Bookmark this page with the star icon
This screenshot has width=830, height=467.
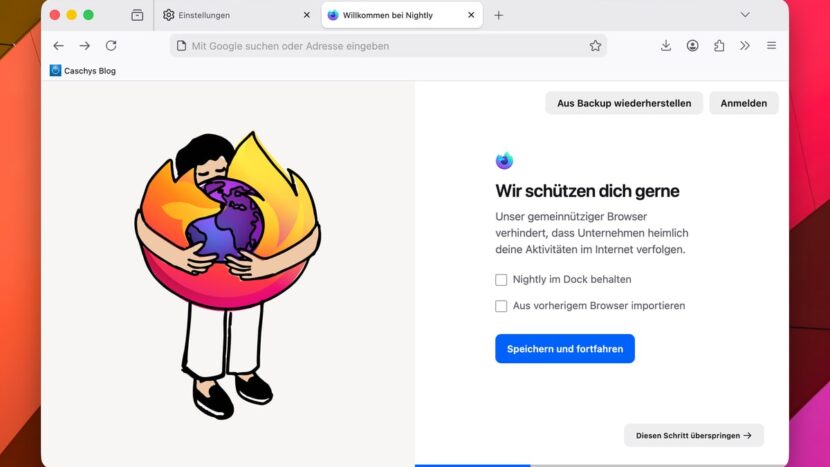pos(596,46)
